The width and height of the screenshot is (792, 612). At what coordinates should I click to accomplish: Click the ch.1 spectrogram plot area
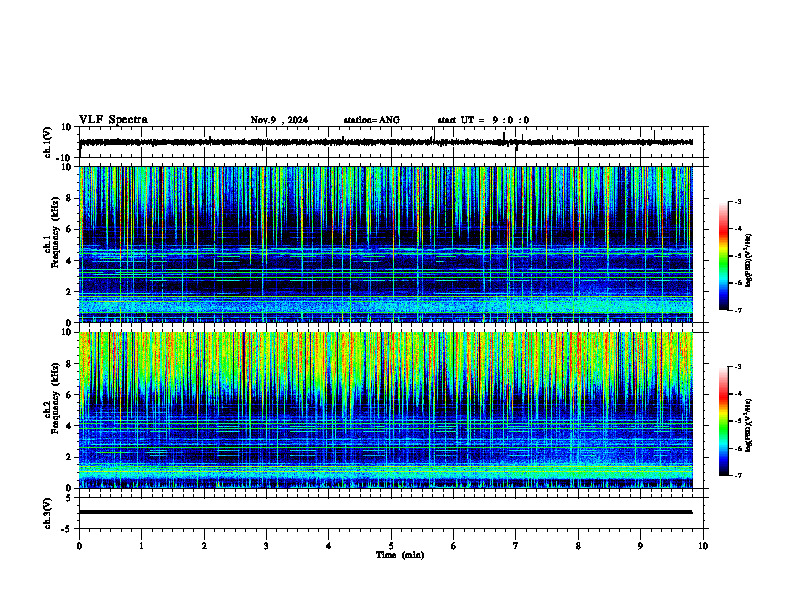click(x=386, y=244)
